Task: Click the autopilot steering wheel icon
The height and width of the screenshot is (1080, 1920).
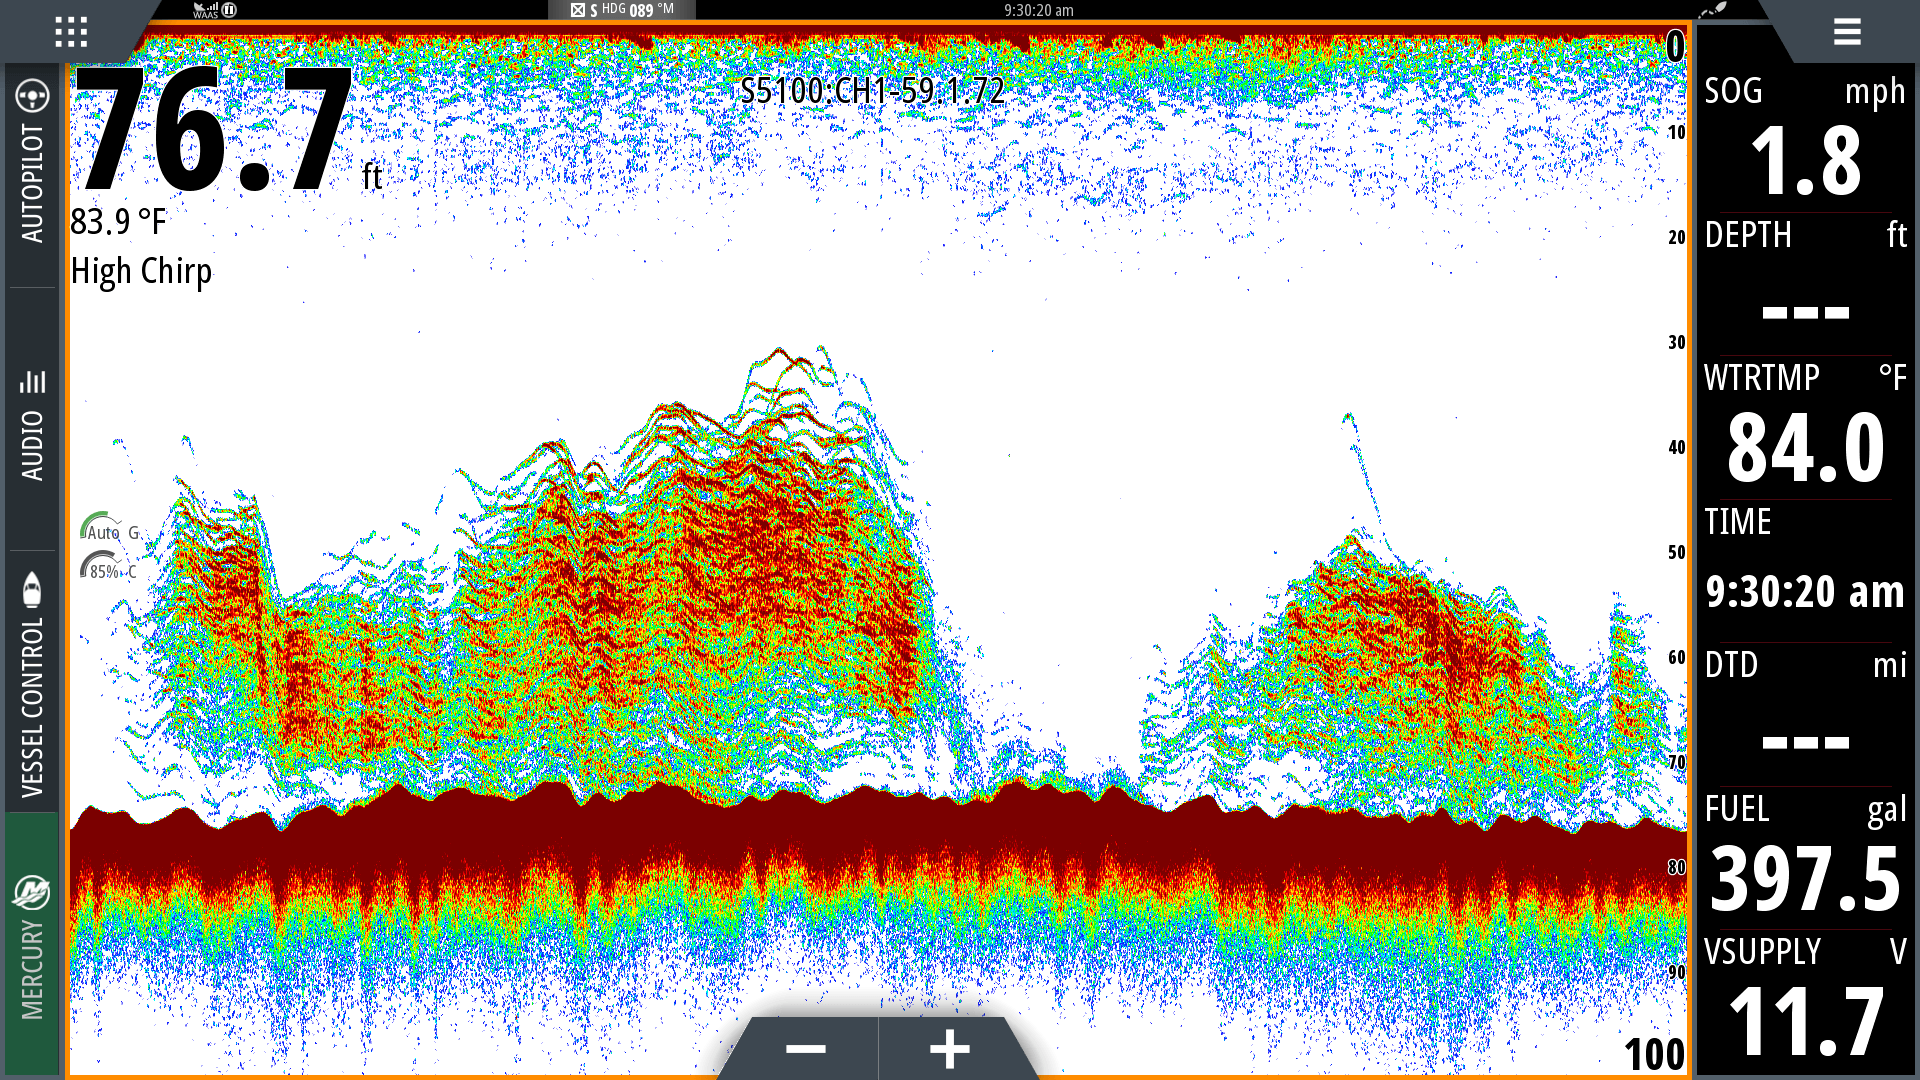Action: (32, 96)
